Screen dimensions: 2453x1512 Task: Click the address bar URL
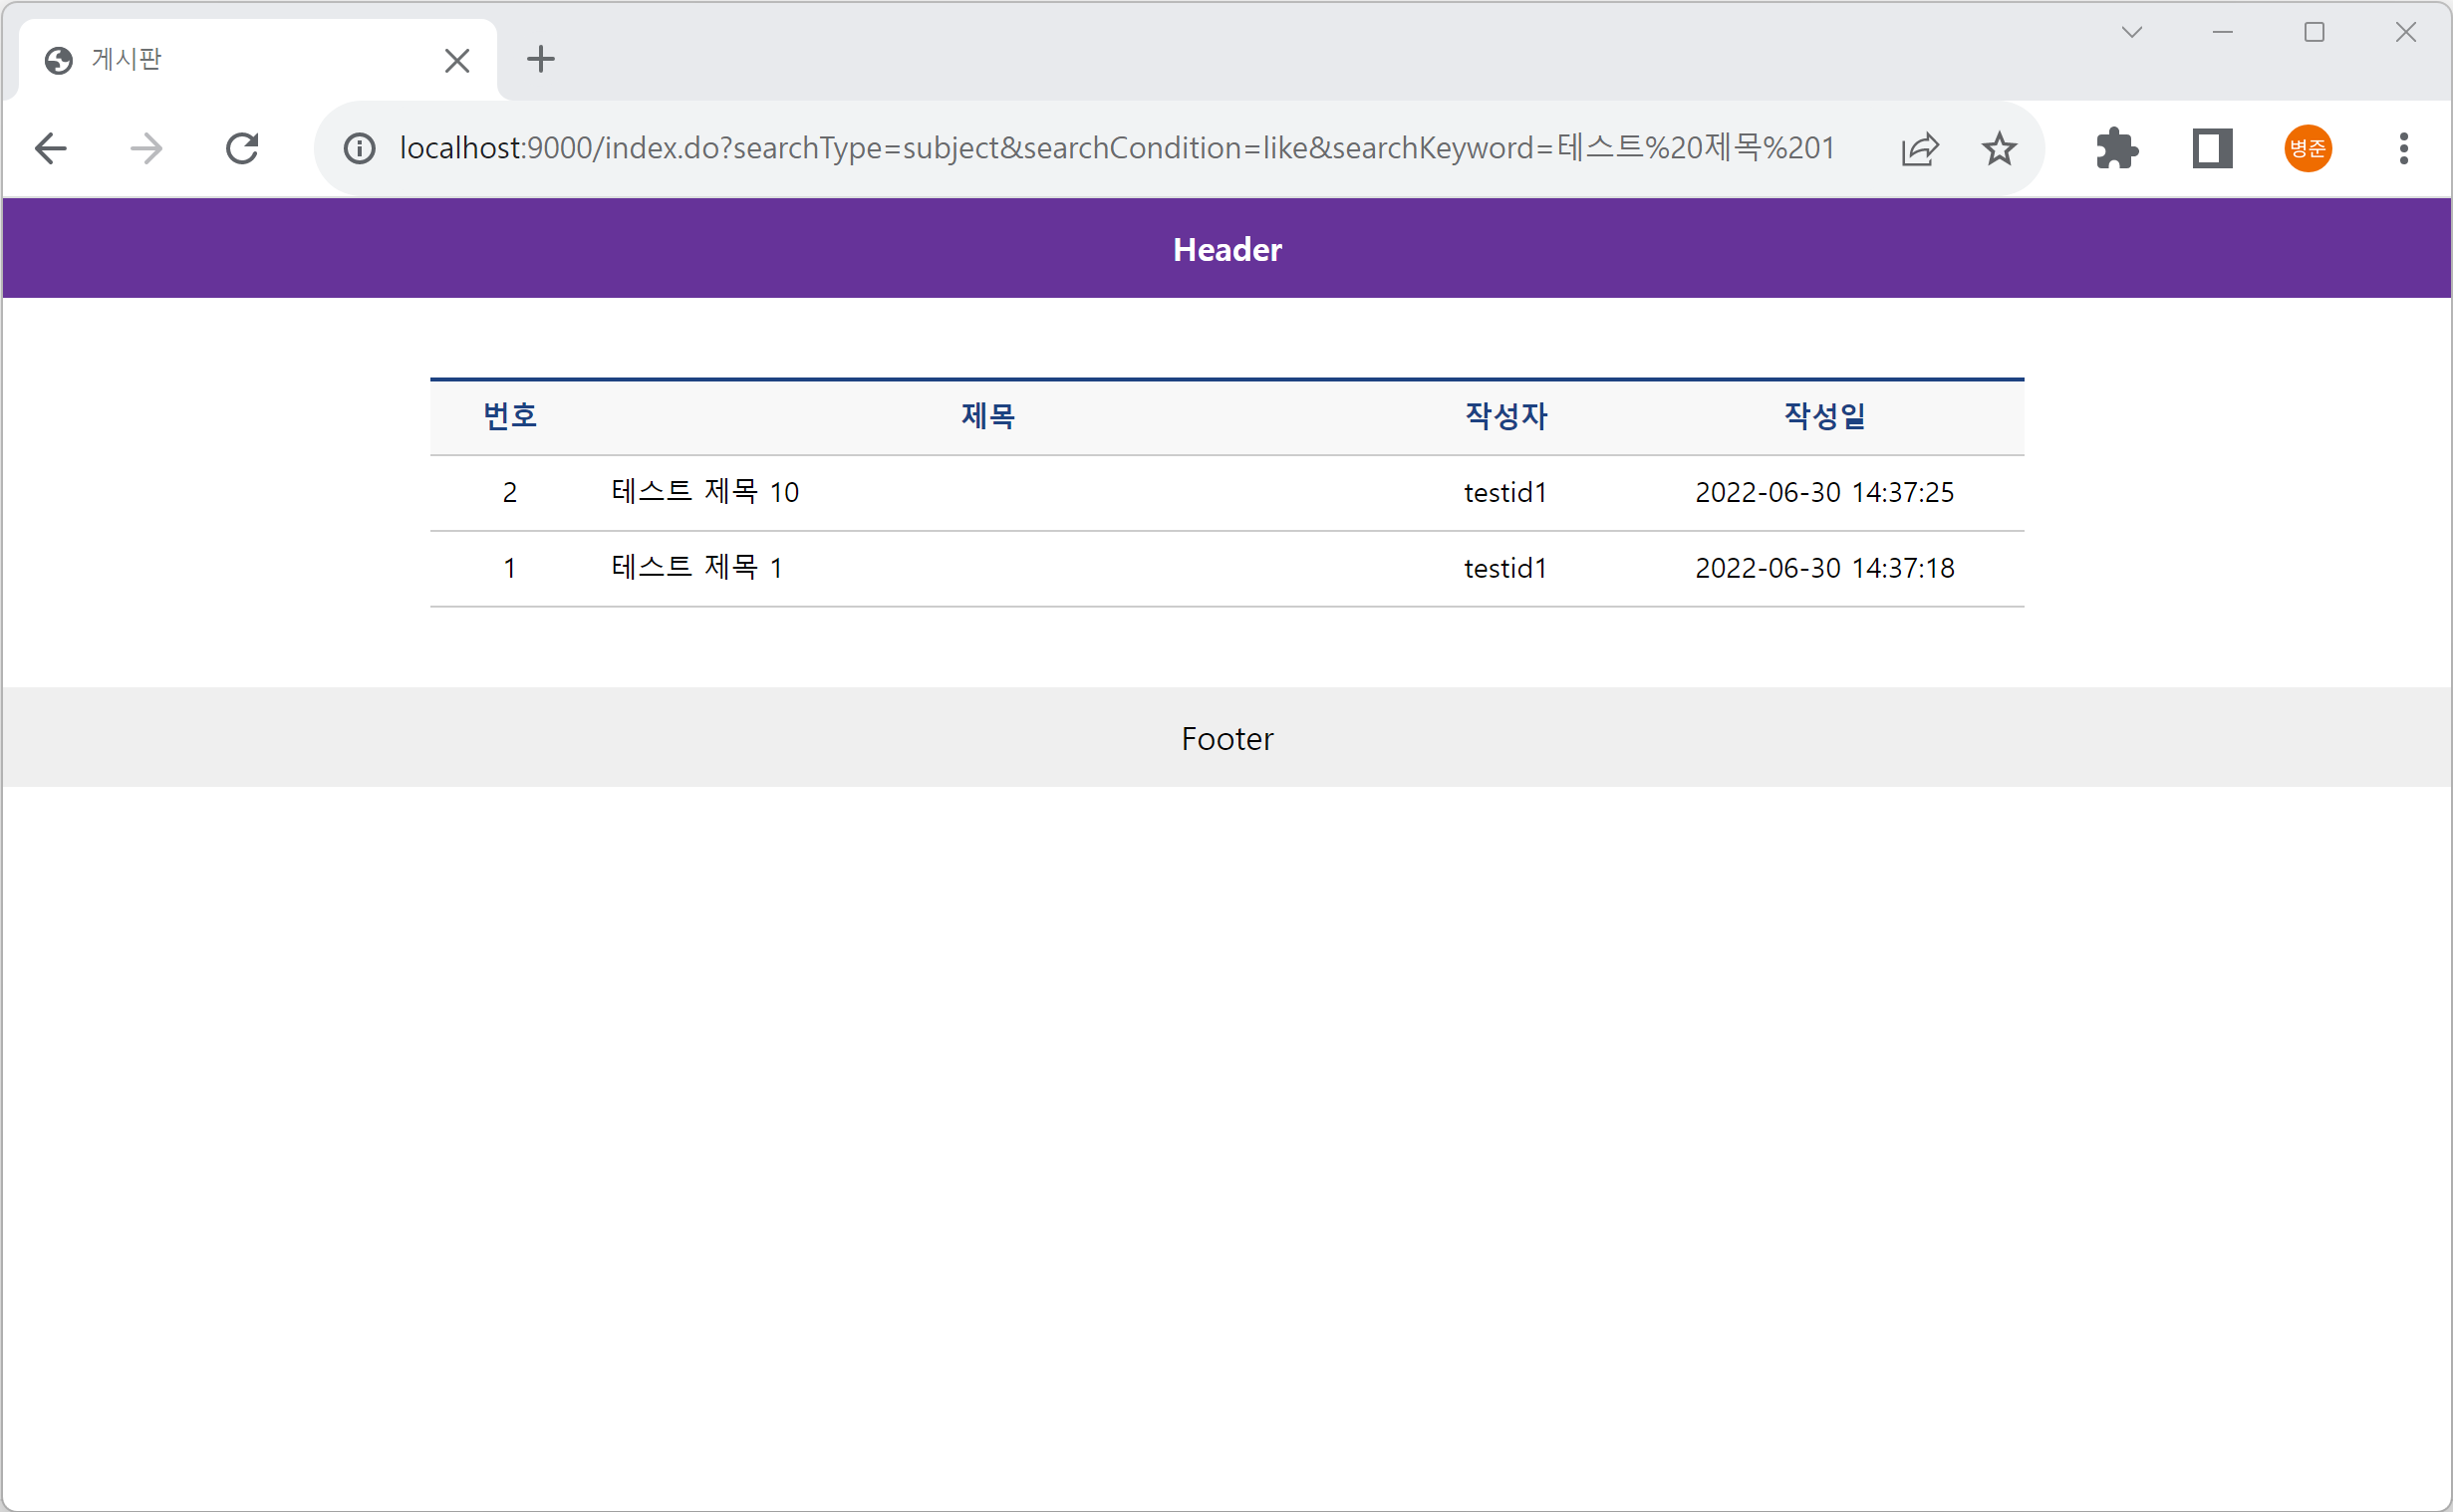1115,149
